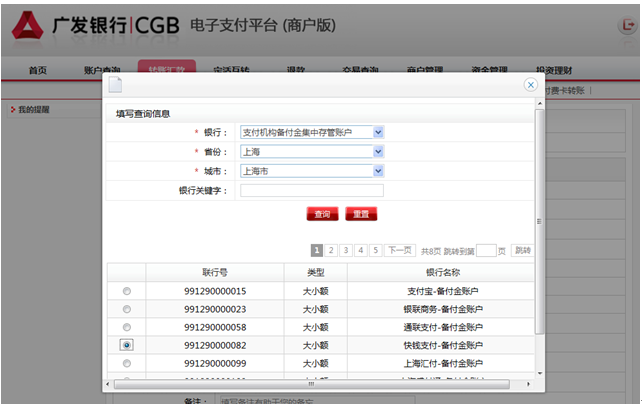This screenshot has height=407, width=642.
Task: Open the 资金管理 tab
Action: [x=489, y=70]
